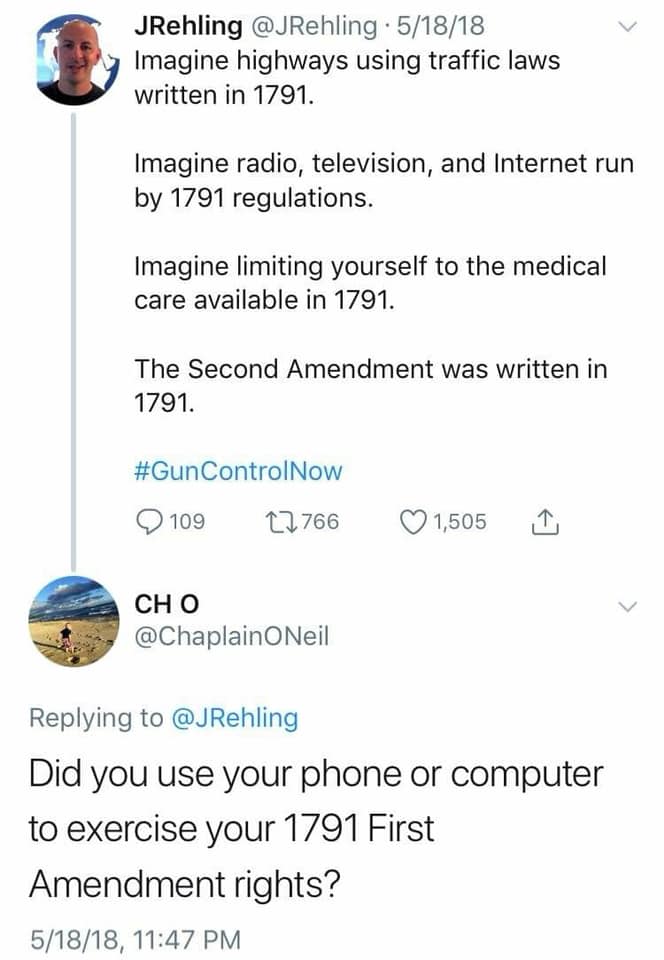The height and width of the screenshot is (960, 664).
Task: Open JRehling's profile avatar
Action: click(75, 62)
